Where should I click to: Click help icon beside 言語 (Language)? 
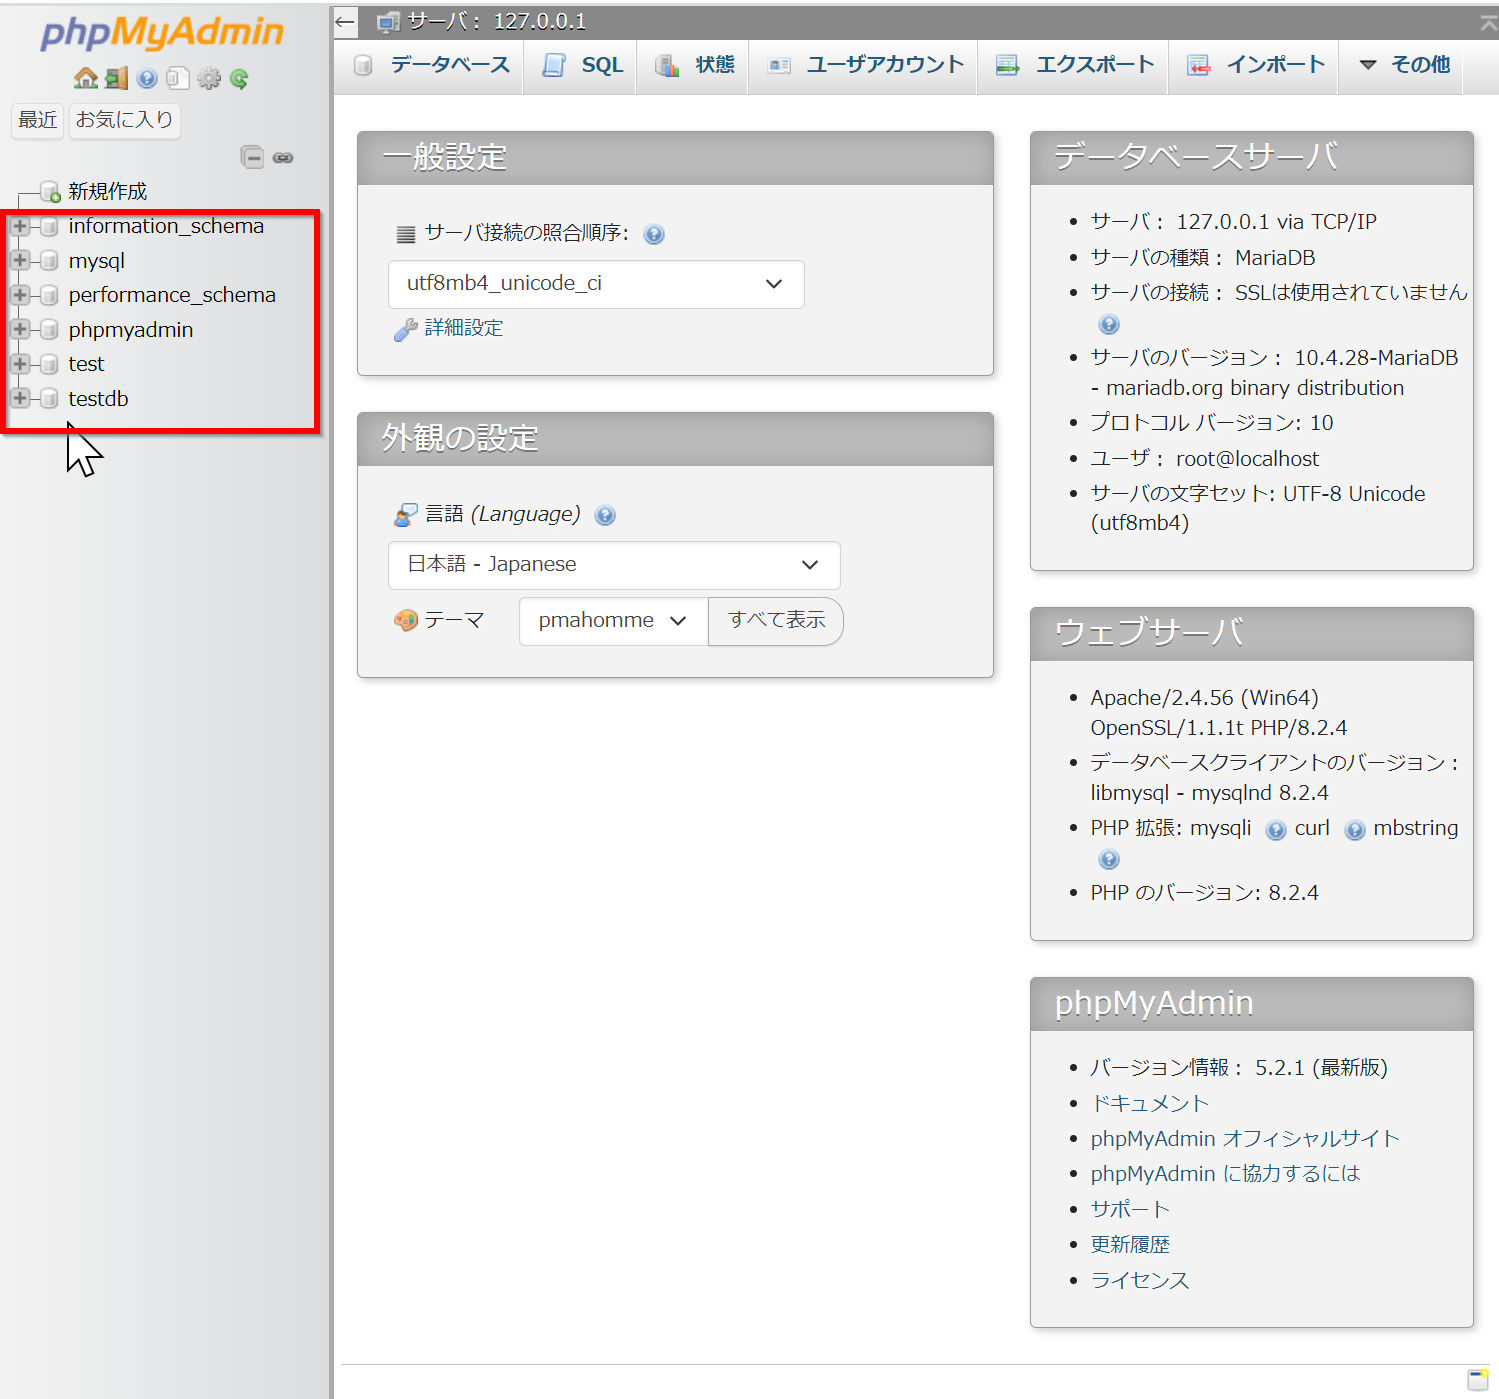point(605,515)
